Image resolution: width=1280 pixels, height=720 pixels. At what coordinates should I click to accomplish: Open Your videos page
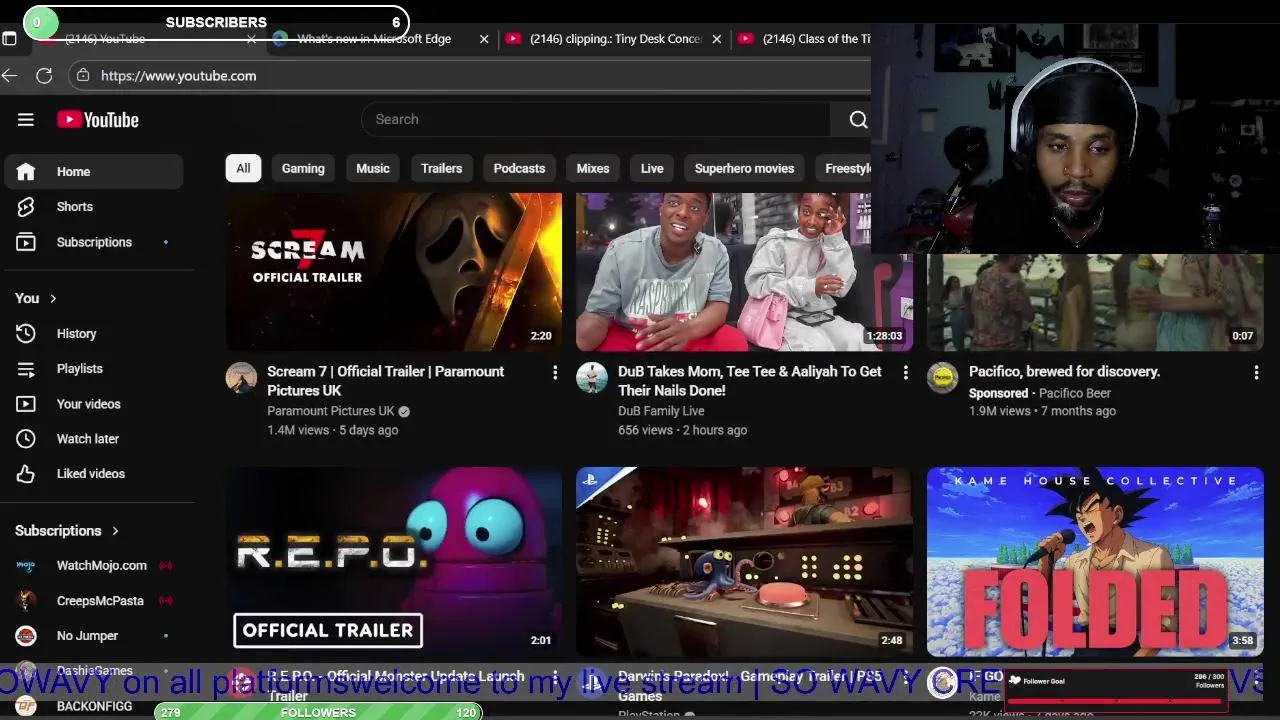tap(94, 404)
